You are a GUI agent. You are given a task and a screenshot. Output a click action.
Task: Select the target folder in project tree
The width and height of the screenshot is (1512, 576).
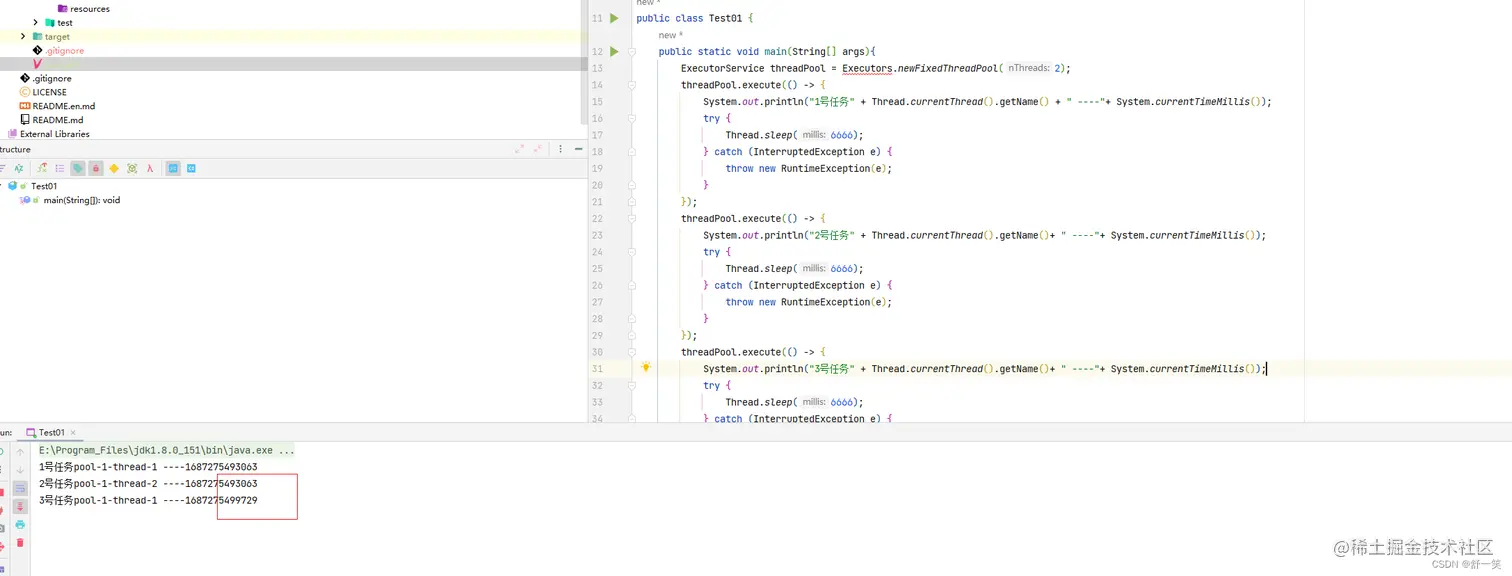[x=51, y=36]
